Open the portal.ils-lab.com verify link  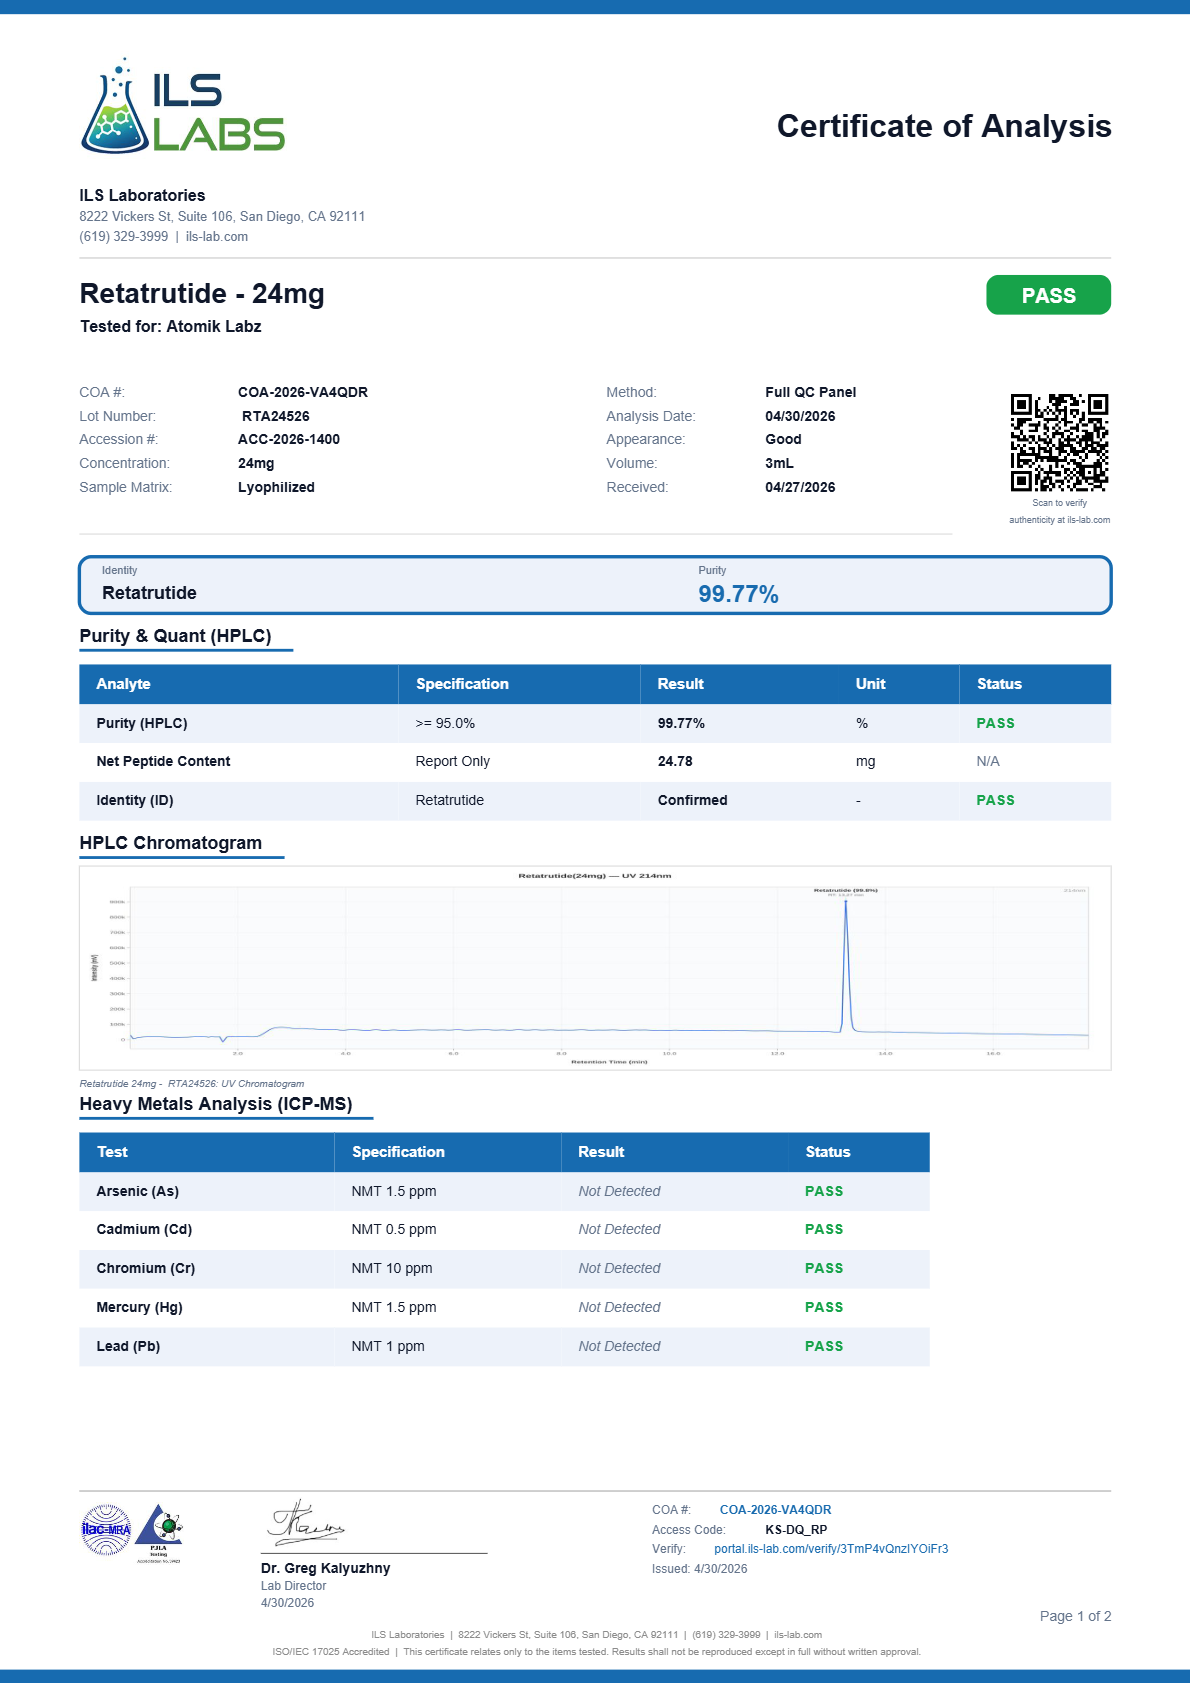(x=831, y=1549)
